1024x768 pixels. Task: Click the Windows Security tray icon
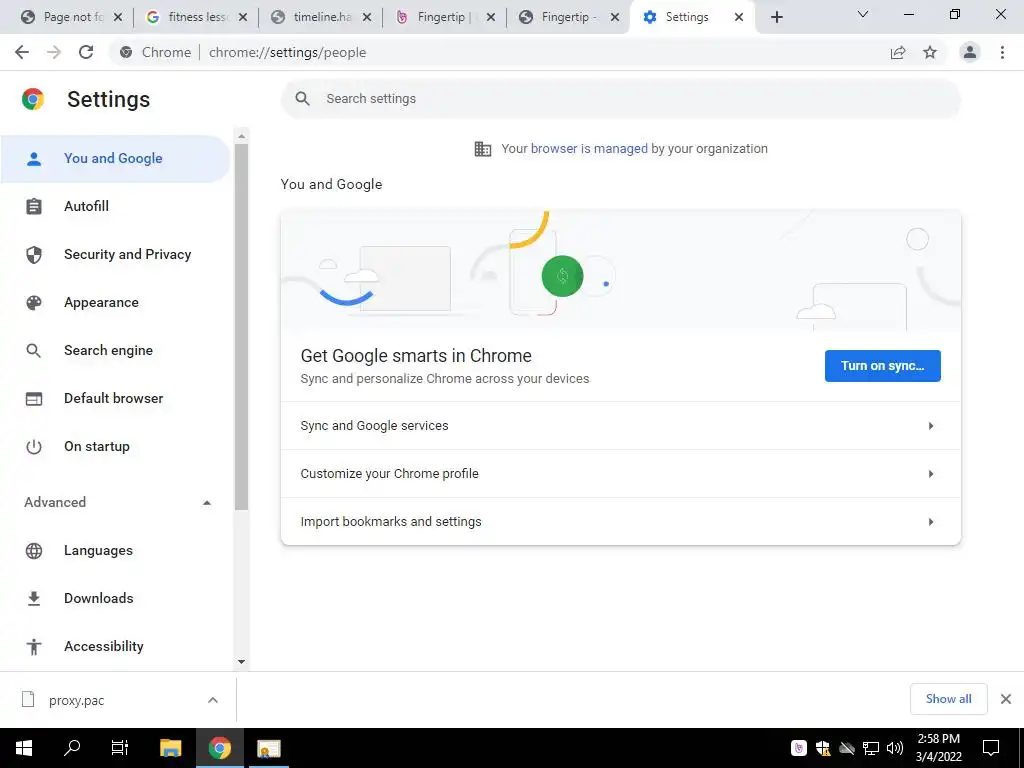point(823,748)
